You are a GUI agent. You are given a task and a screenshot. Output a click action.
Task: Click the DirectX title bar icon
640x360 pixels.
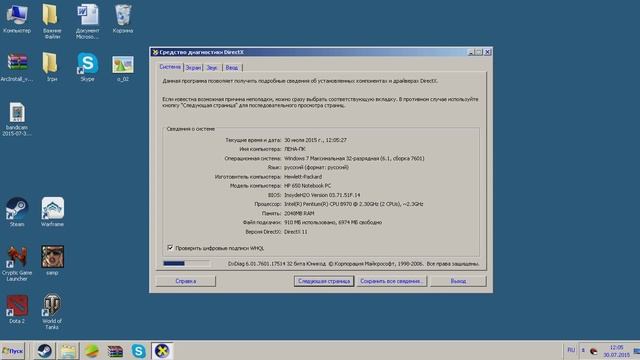(155, 52)
